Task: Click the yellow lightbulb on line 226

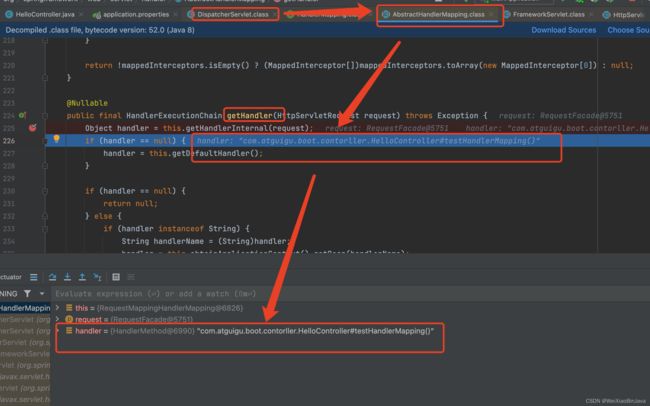Action: [x=56, y=139]
